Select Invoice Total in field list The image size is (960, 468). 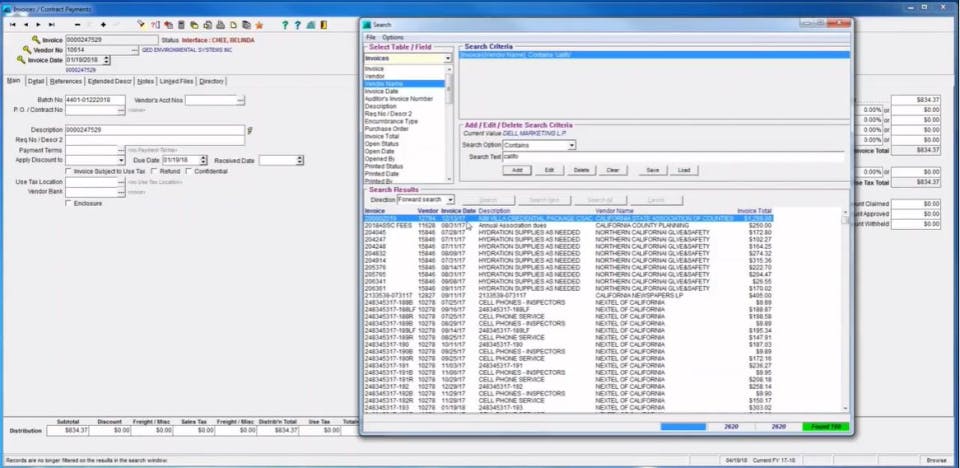click(383, 137)
